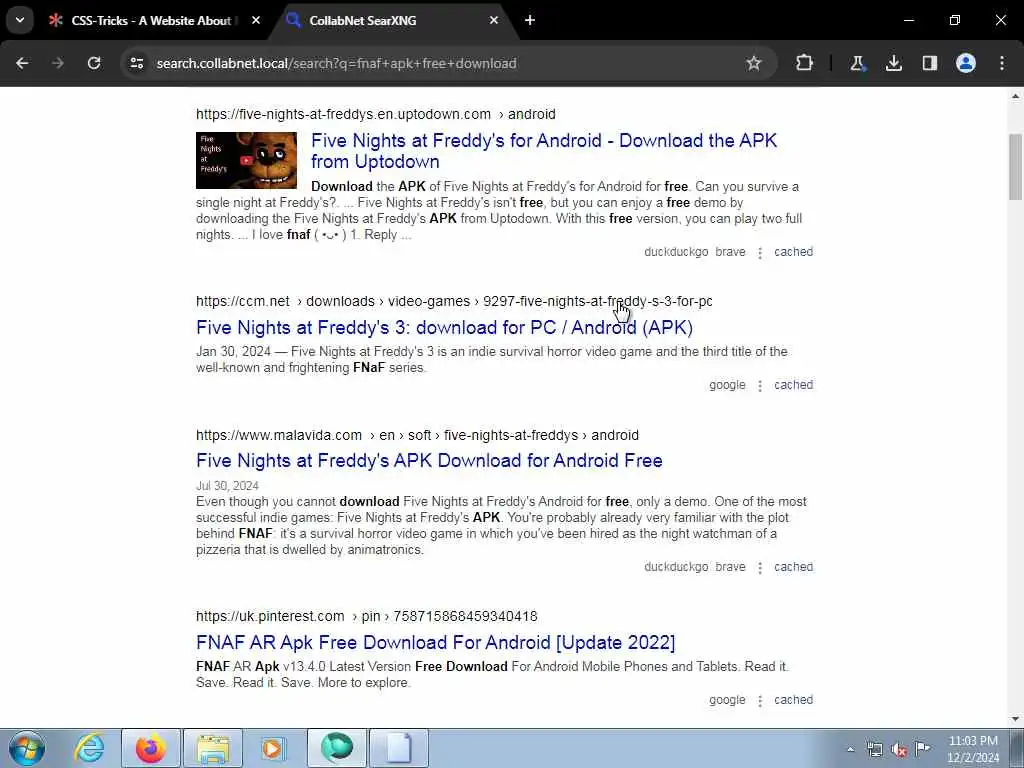Click 'duckduckgo' under the Malavida result
1024x768 pixels.
[676, 567]
